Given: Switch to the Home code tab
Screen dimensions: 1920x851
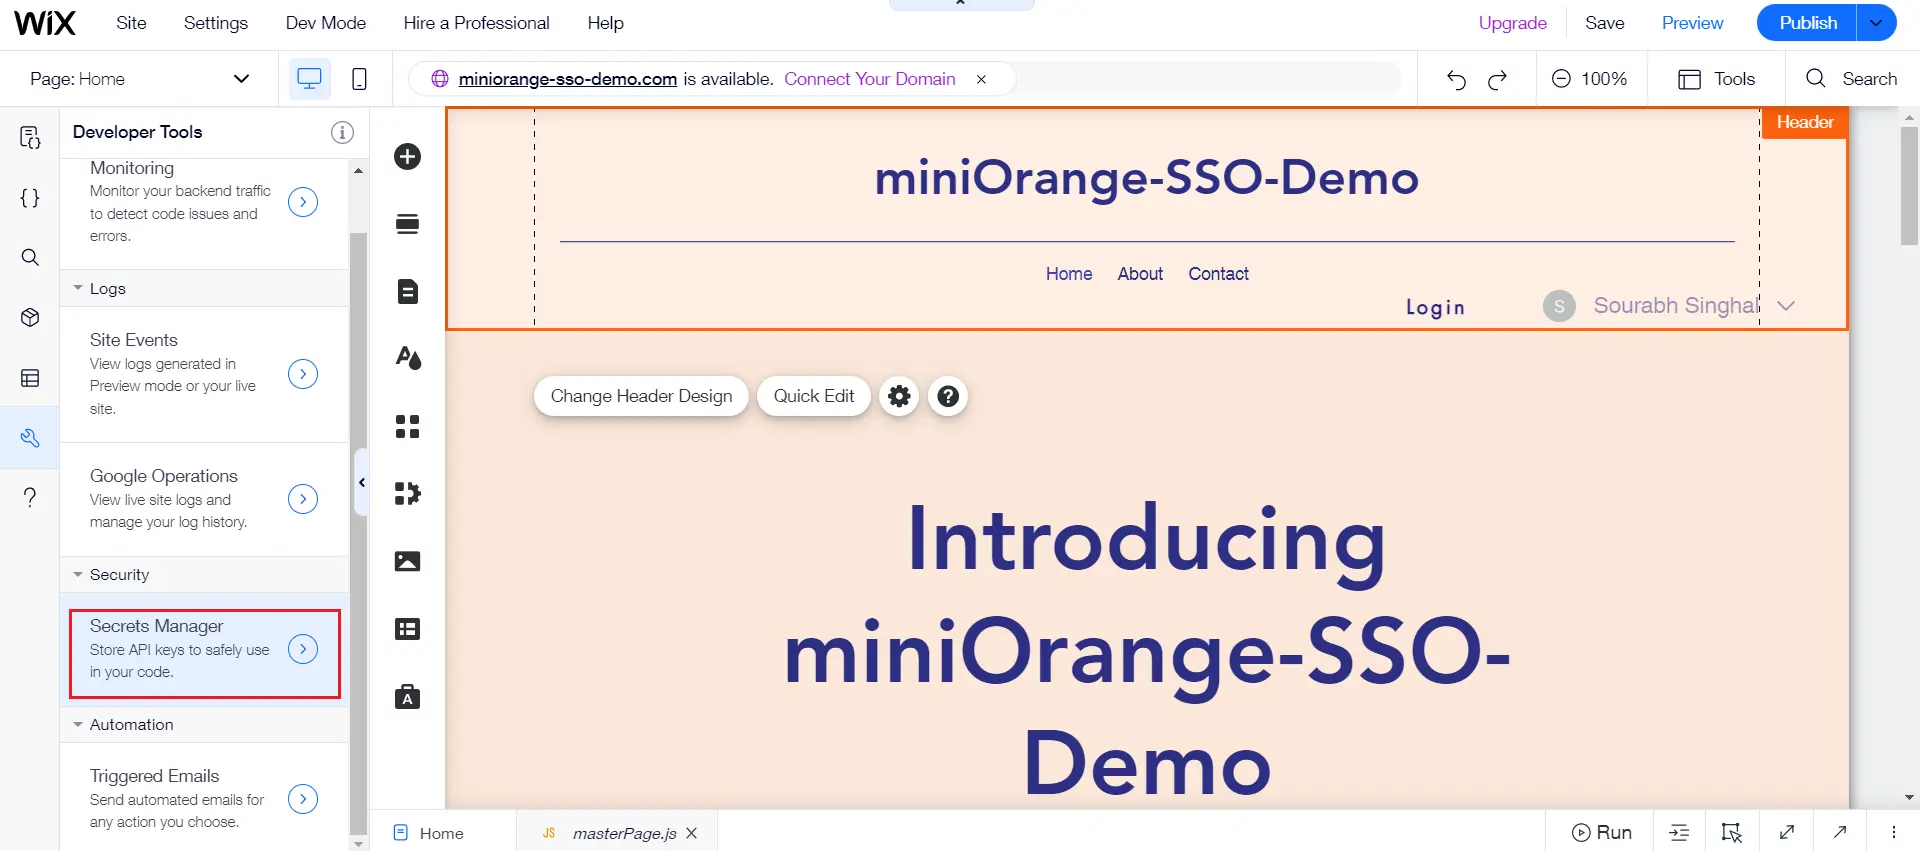Looking at the screenshot, I should pos(441,833).
